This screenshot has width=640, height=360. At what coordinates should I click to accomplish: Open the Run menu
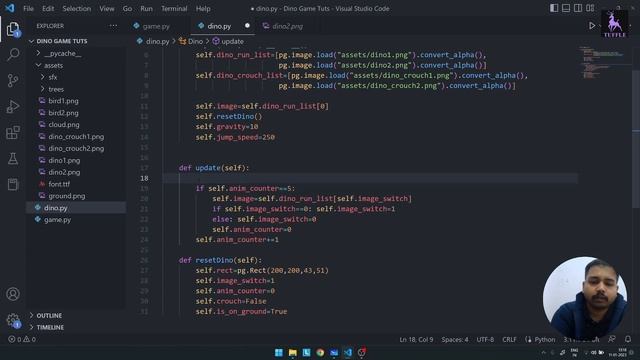point(146,9)
